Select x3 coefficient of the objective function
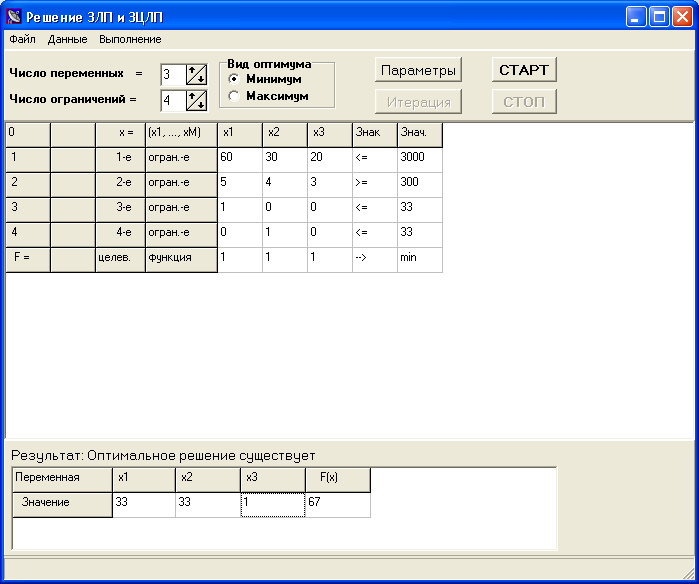This screenshot has height=584, width=699. tap(330, 260)
